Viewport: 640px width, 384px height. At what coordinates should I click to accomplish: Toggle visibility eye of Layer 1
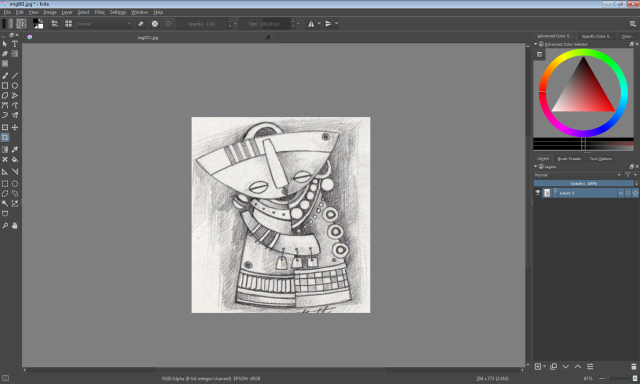click(538, 193)
